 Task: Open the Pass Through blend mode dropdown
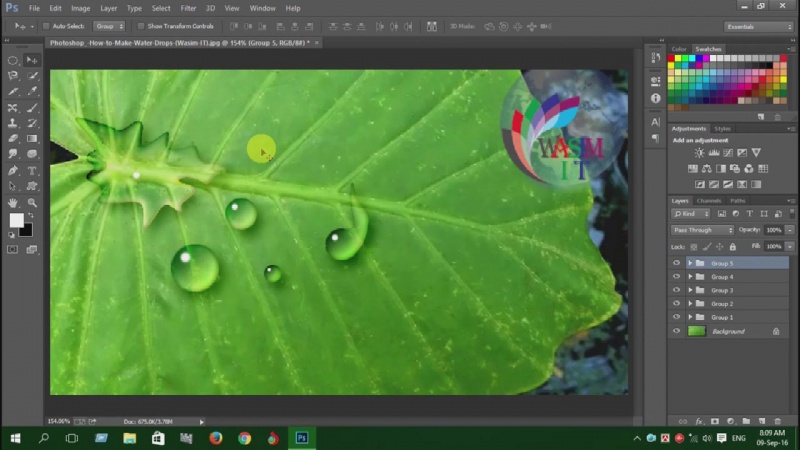point(702,230)
